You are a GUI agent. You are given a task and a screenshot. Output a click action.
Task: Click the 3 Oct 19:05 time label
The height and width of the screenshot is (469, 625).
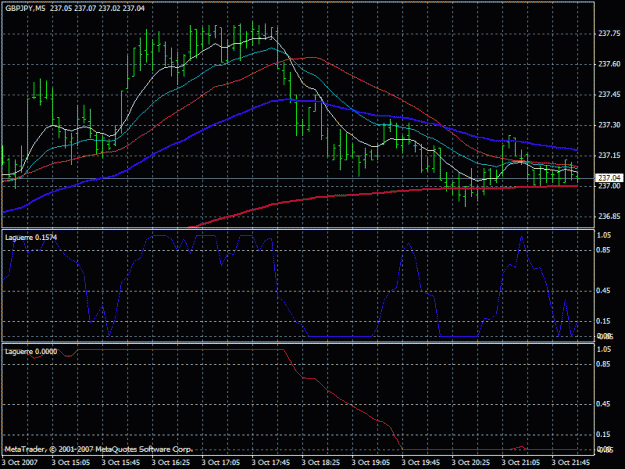pyautogui.click(x=371, y=463)
